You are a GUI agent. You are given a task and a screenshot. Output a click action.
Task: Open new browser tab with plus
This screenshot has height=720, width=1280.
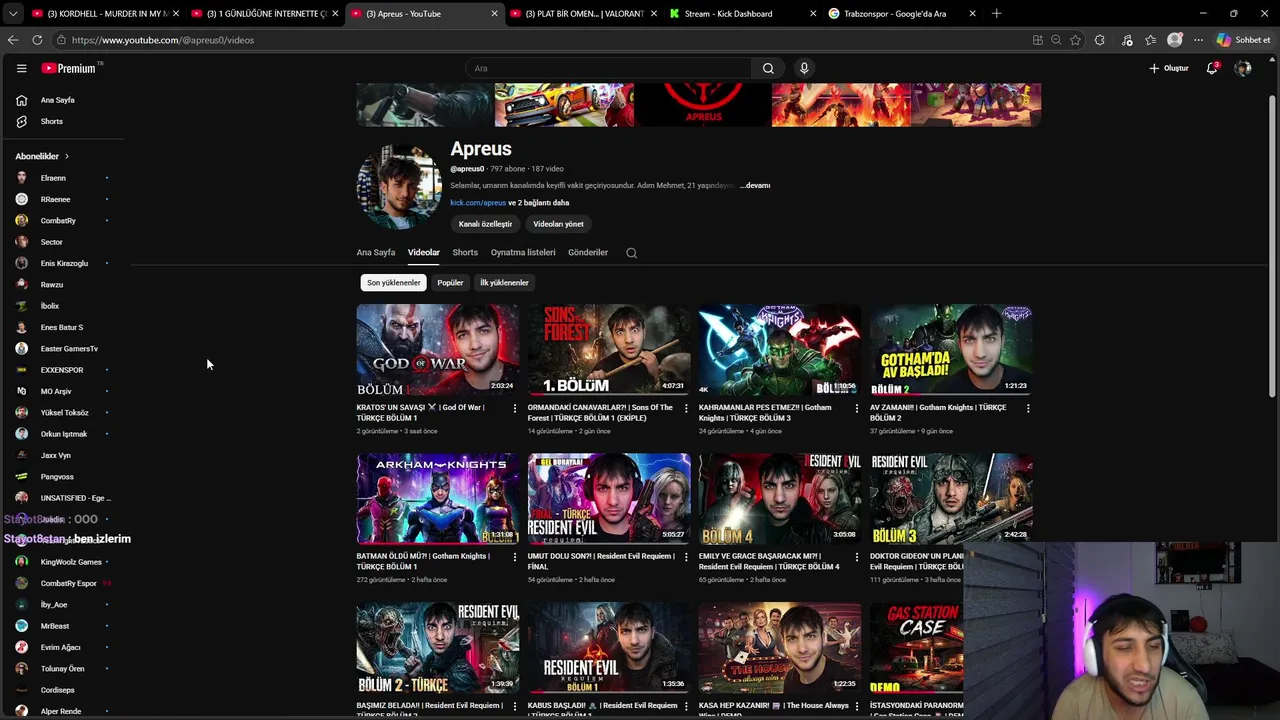click(x=996, y=14)
